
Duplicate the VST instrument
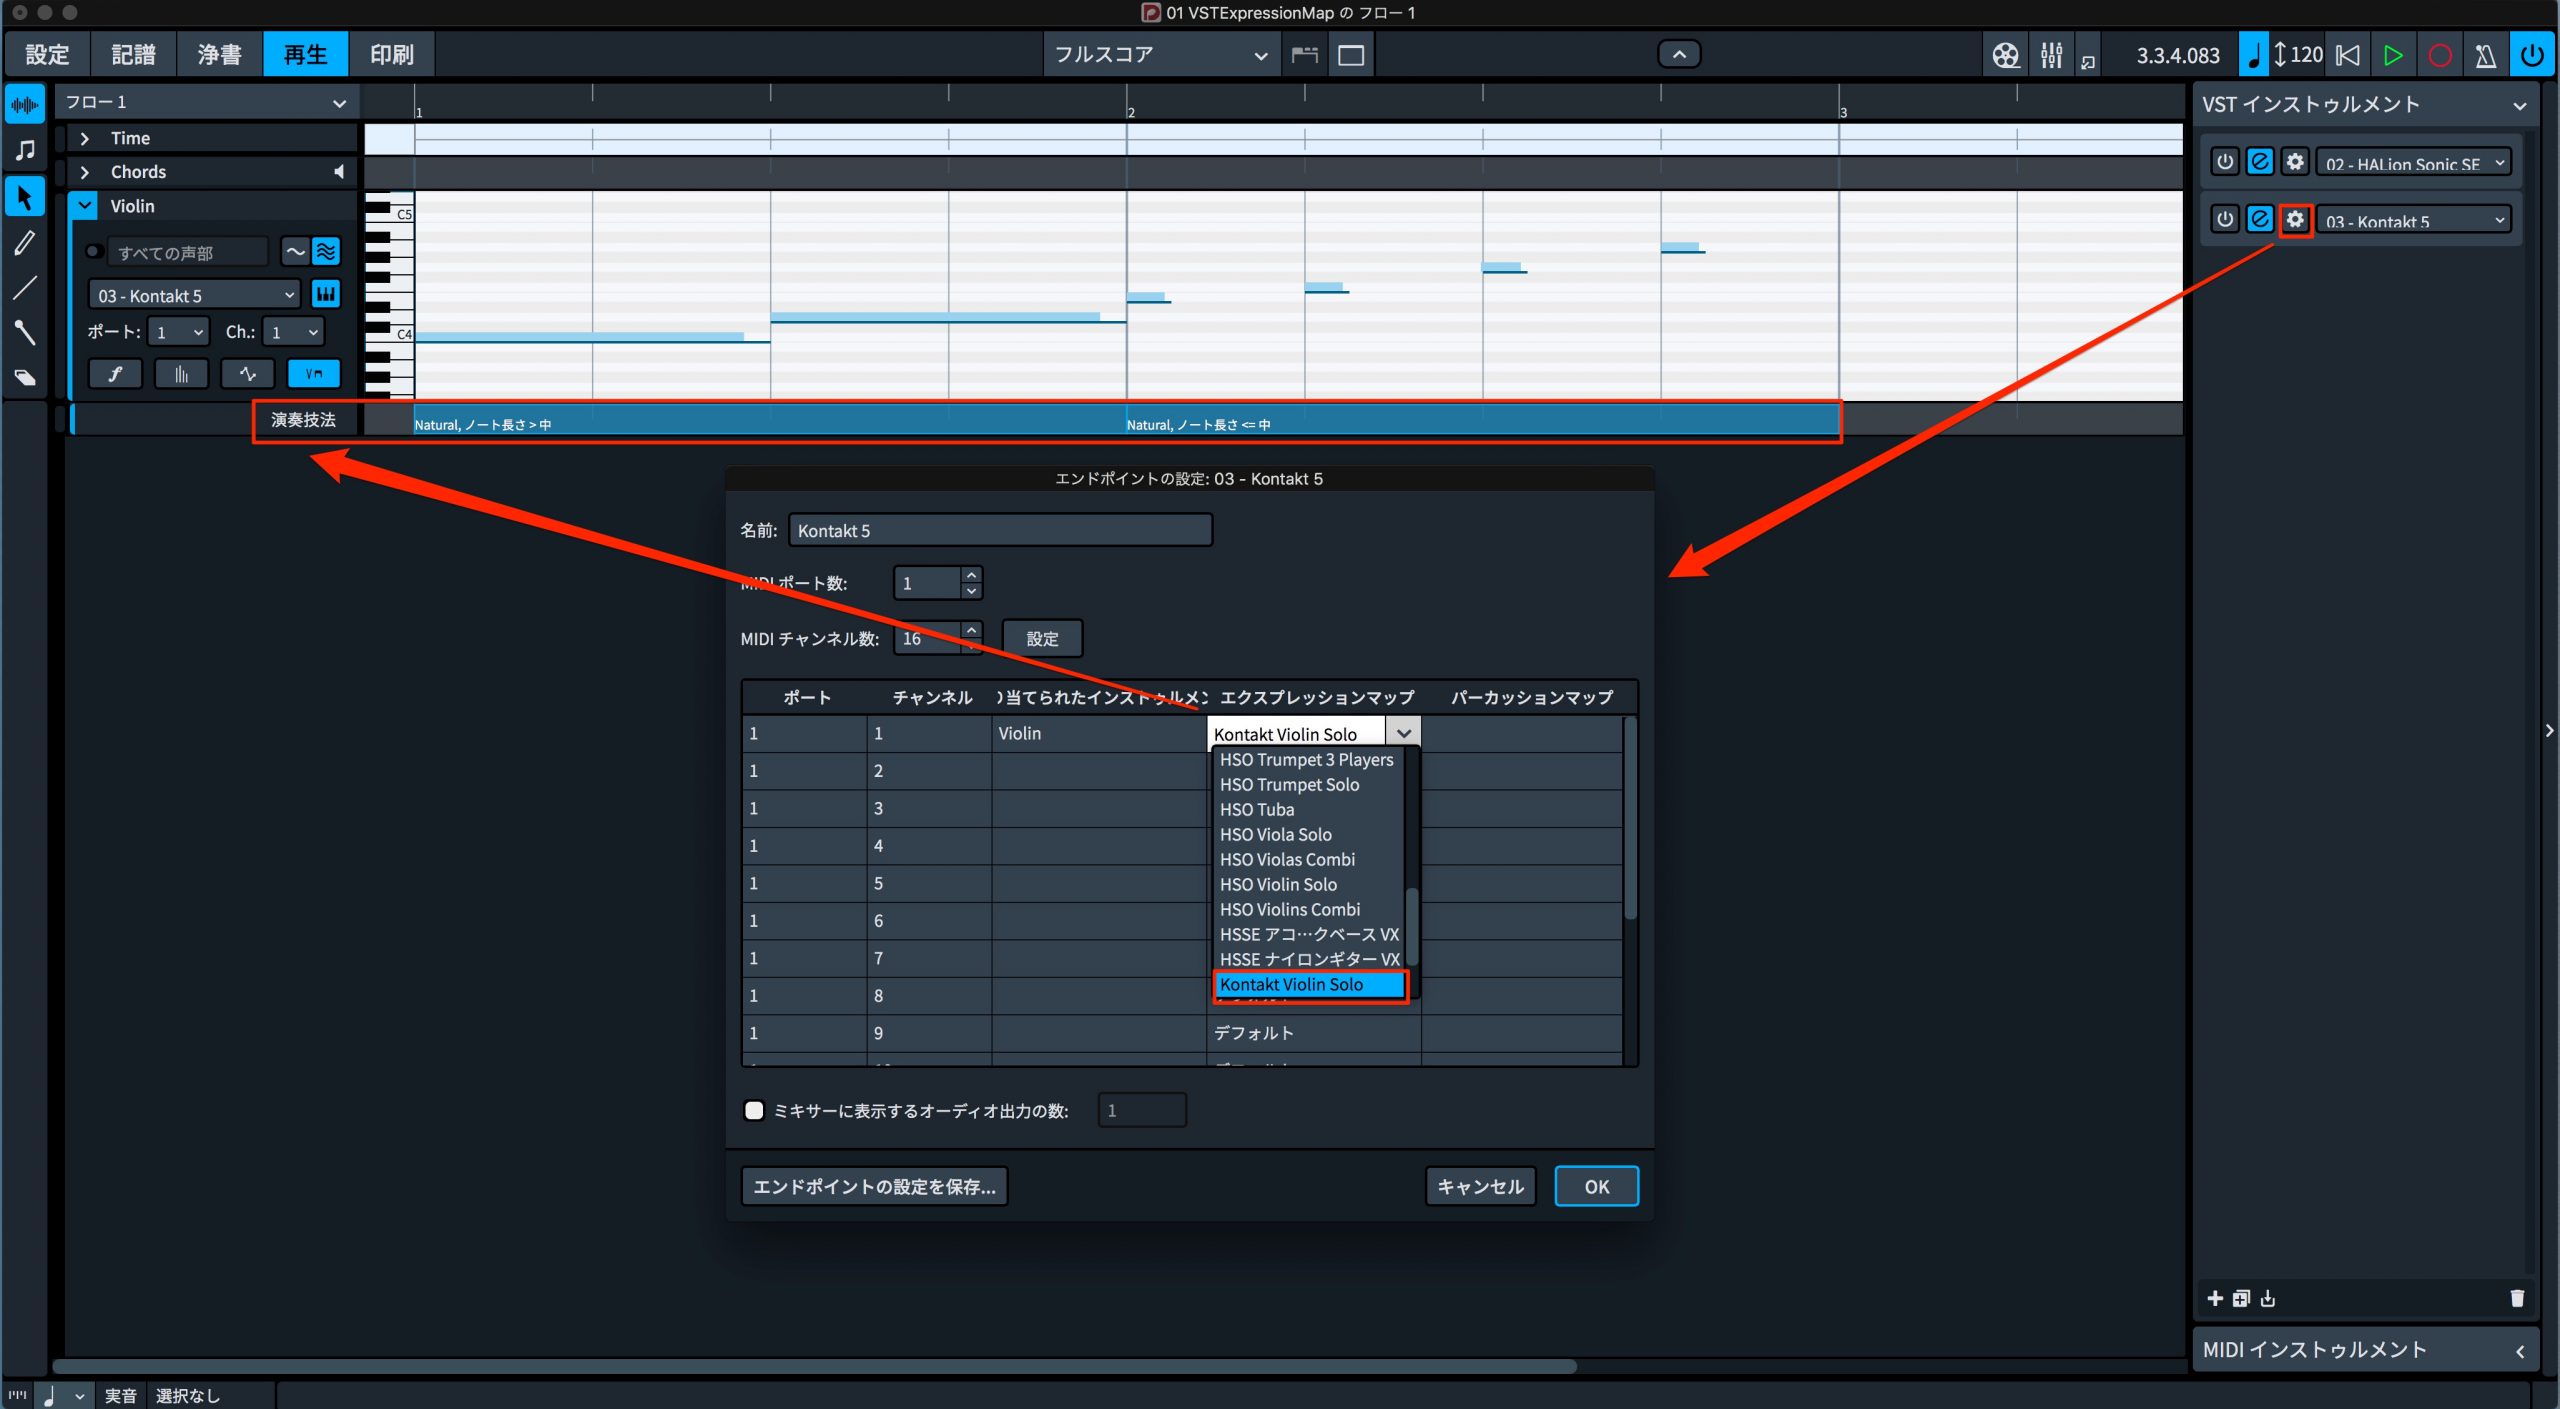pos(2241,1298)
